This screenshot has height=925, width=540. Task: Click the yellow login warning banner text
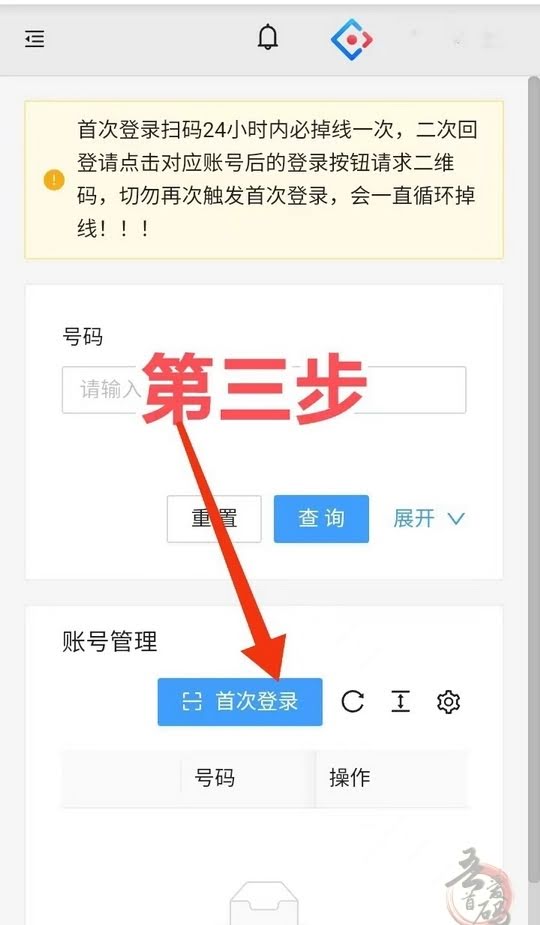(276, 179)
